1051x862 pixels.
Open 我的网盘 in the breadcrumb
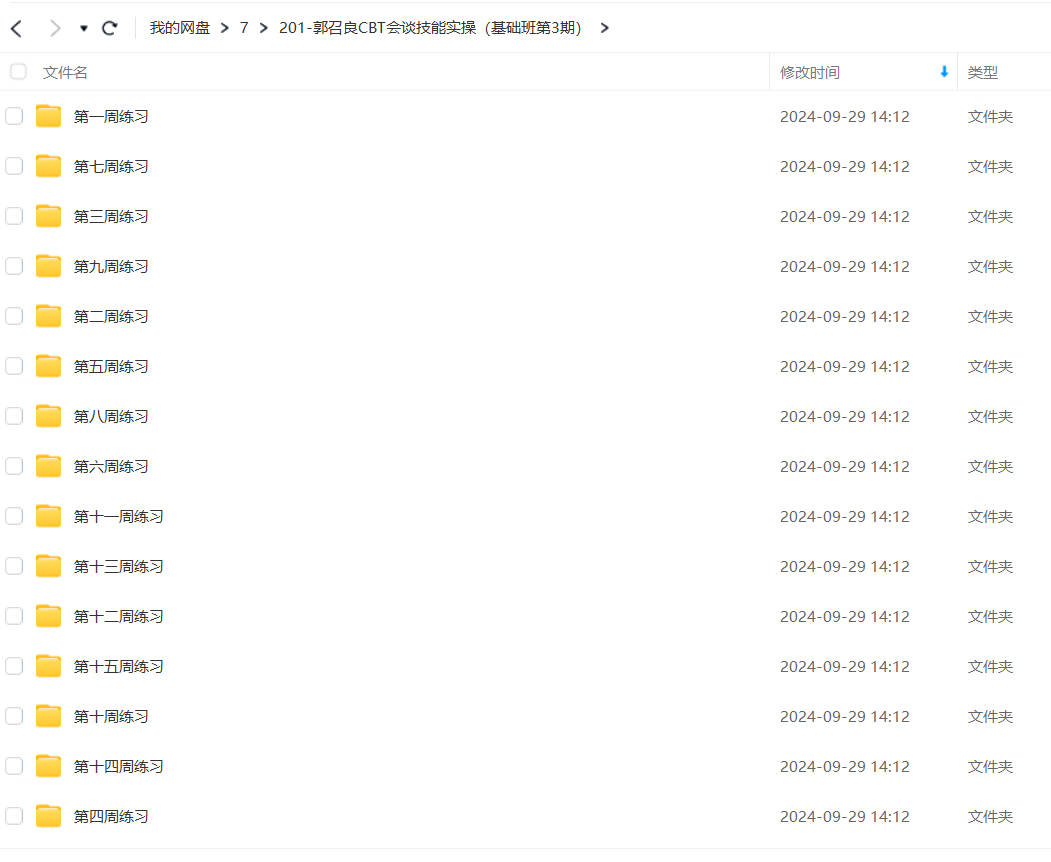click(x=180, y=27)
